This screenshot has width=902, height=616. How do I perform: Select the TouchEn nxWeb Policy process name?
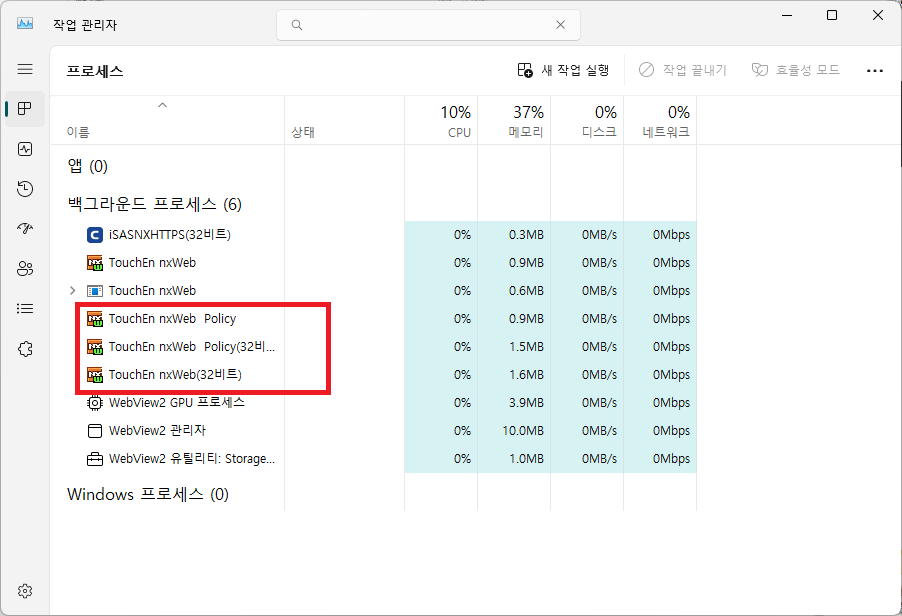point(173,319)
